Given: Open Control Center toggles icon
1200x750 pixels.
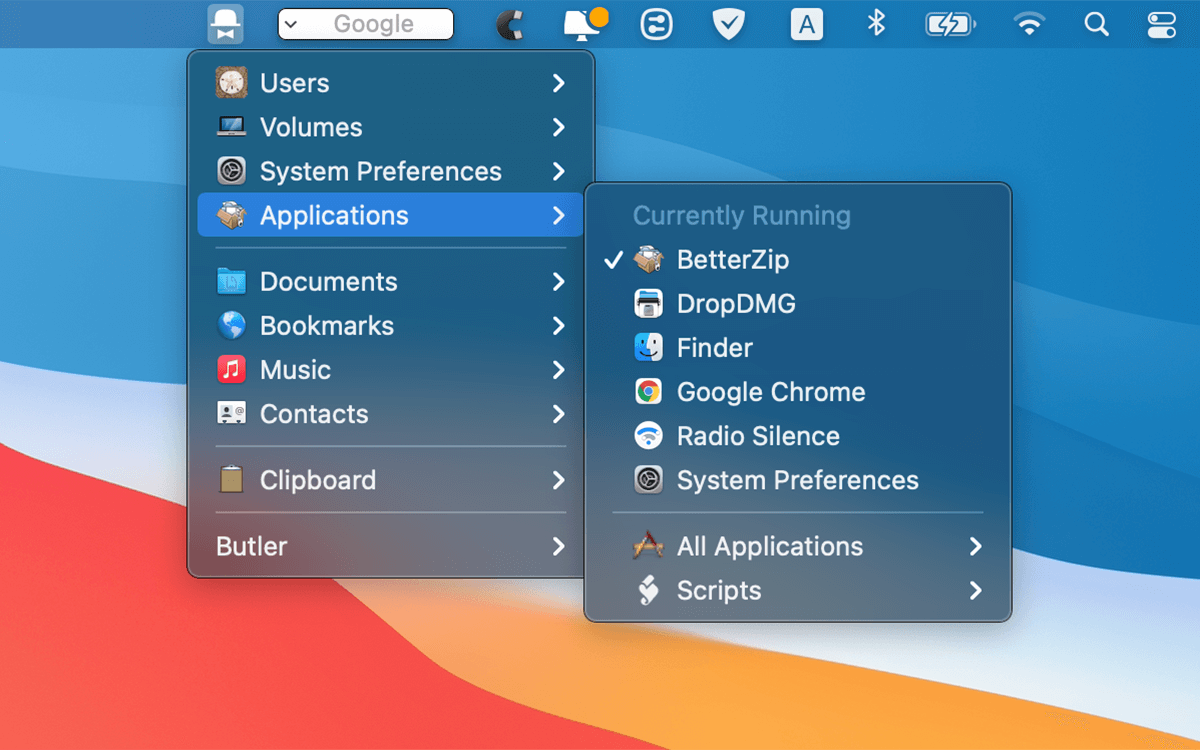Looking at the screenshot, I should (1161, 24).
